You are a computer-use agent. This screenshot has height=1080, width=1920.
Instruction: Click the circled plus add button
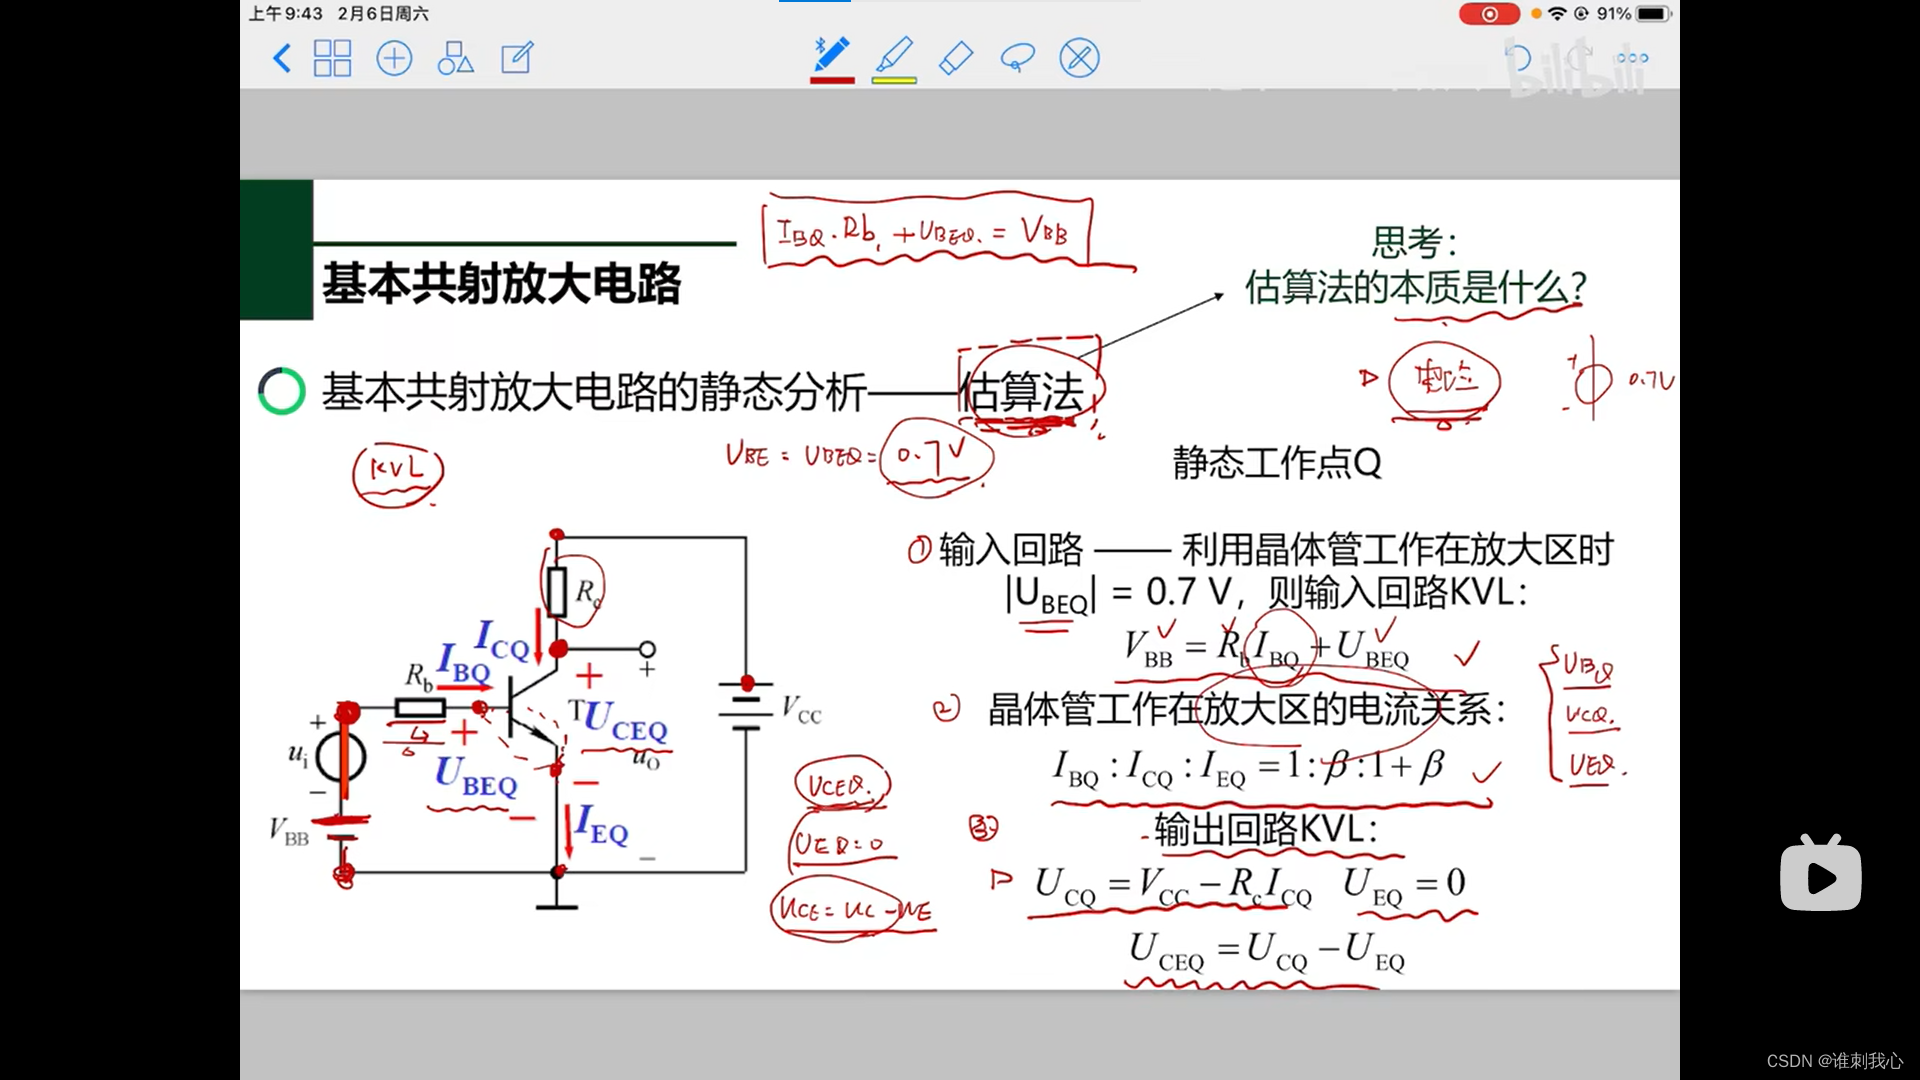pyautogui.click(x=394, y=58)
